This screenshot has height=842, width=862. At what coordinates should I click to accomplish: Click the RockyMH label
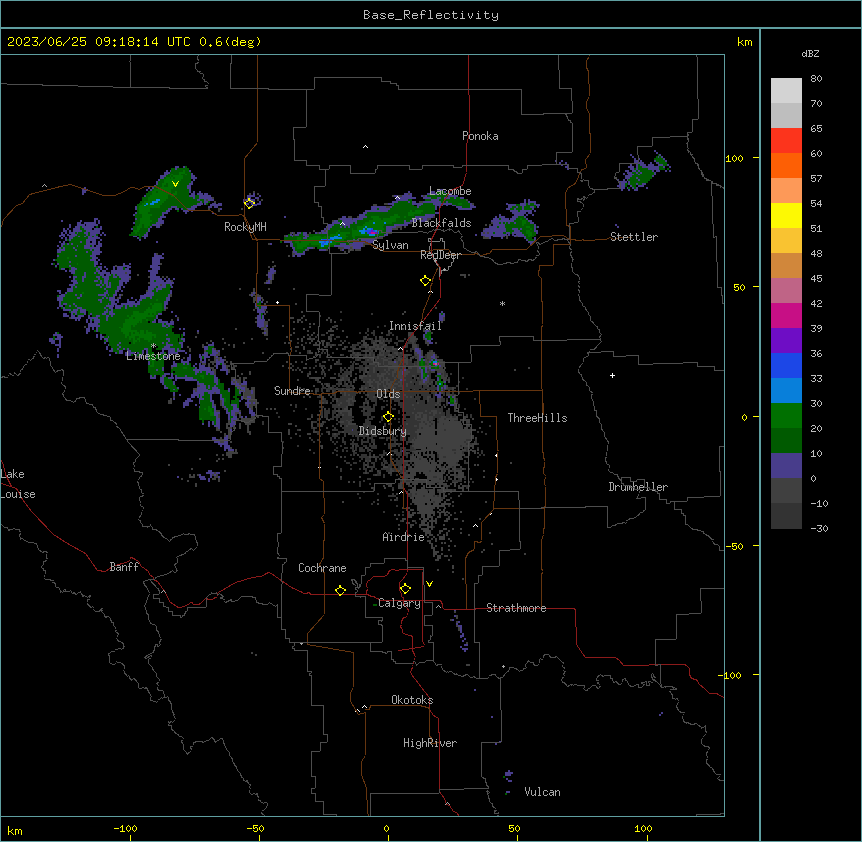point(245,227)
